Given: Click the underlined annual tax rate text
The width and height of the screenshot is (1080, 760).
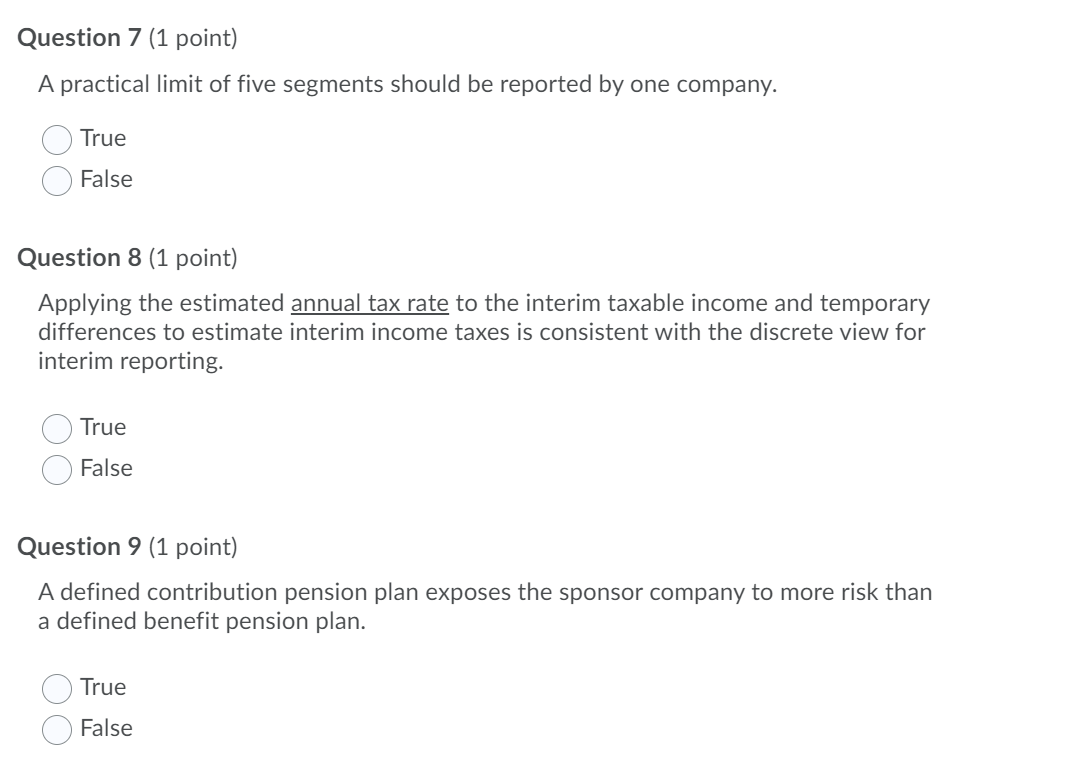Looking at the screenshot, I should tap(368, 303).
